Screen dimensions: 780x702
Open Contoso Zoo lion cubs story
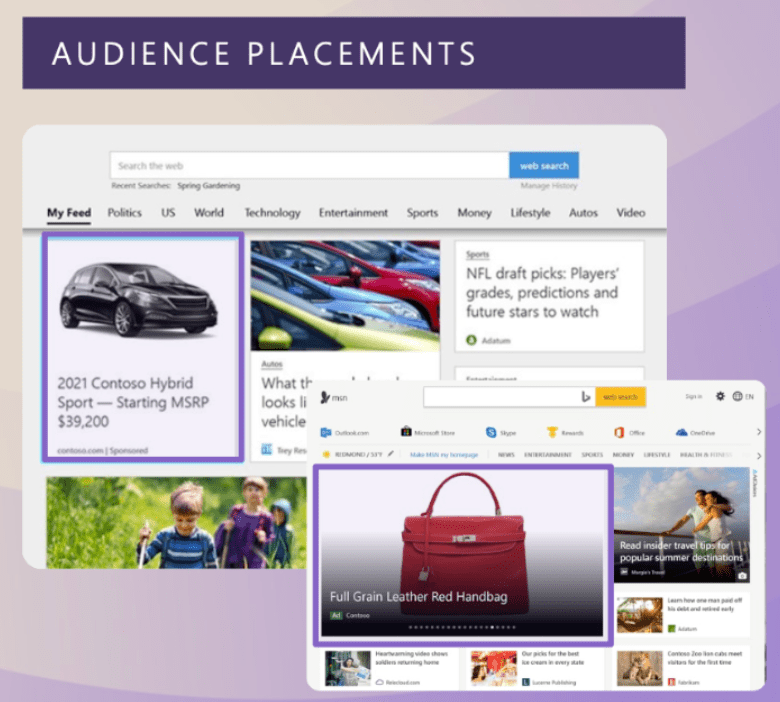tap(682, 668)
